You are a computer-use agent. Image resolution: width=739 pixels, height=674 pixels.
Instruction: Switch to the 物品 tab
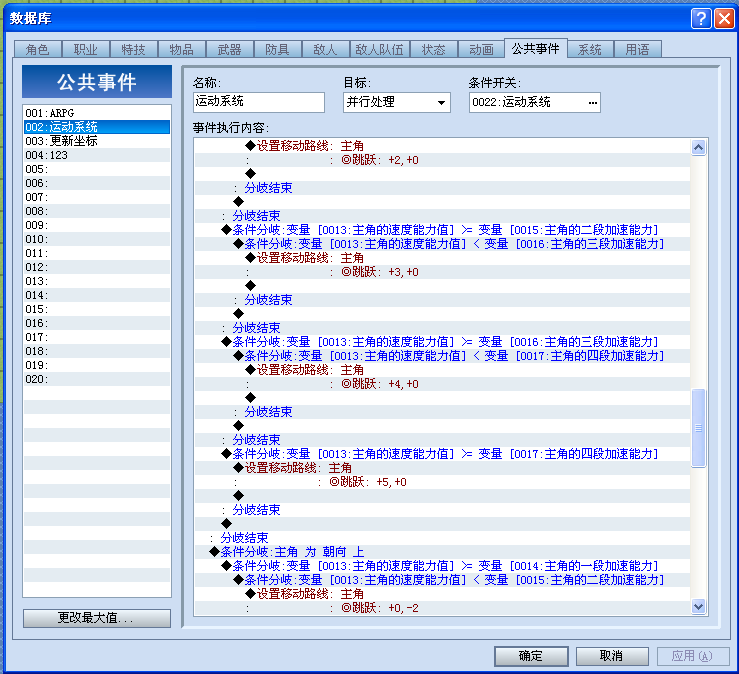(181, 49)
